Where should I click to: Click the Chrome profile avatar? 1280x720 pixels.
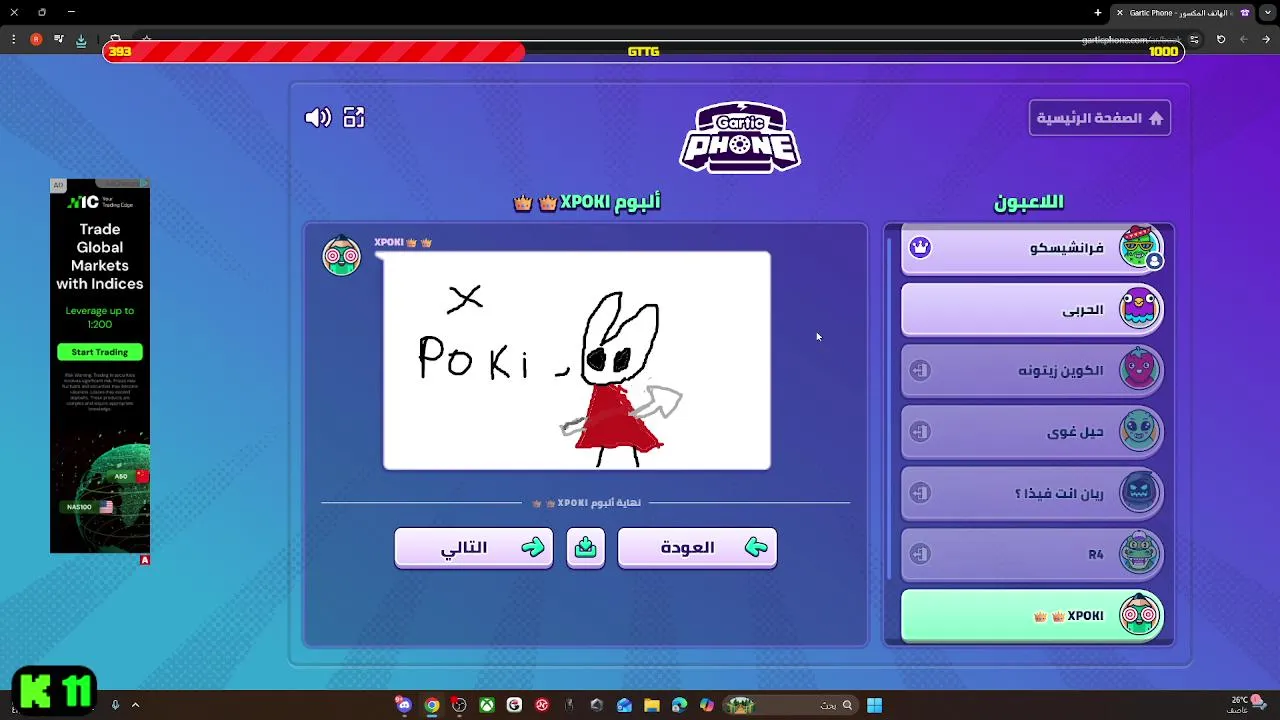36,39
